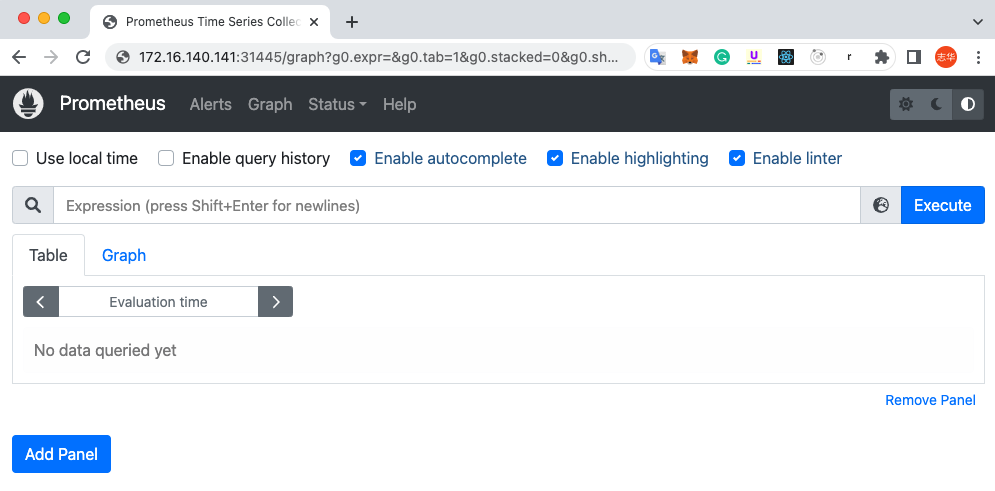
Task: Expand the tab search chevron
Action: [x=977, y=21]
